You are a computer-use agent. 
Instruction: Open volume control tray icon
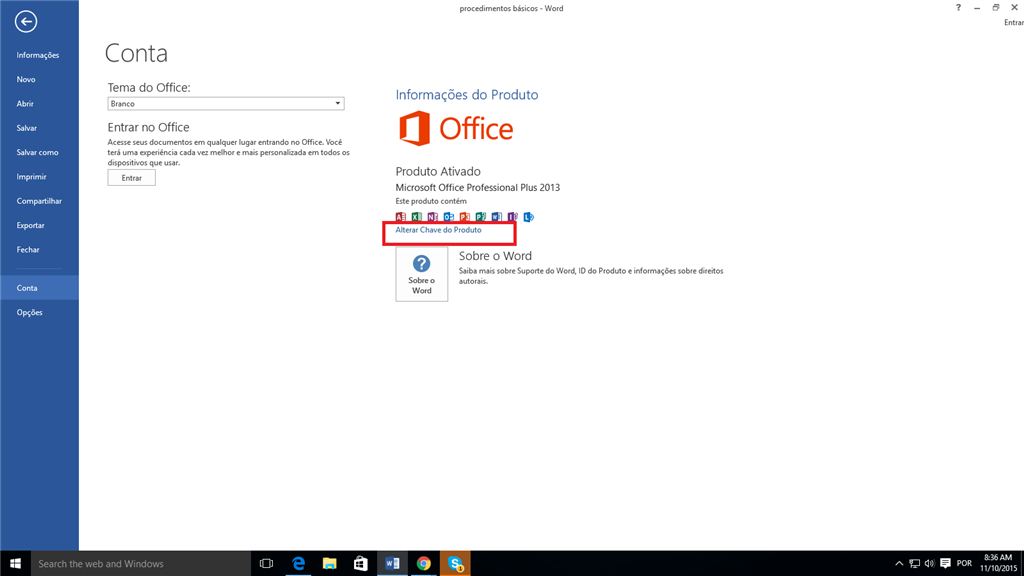(x=929, y=564)
